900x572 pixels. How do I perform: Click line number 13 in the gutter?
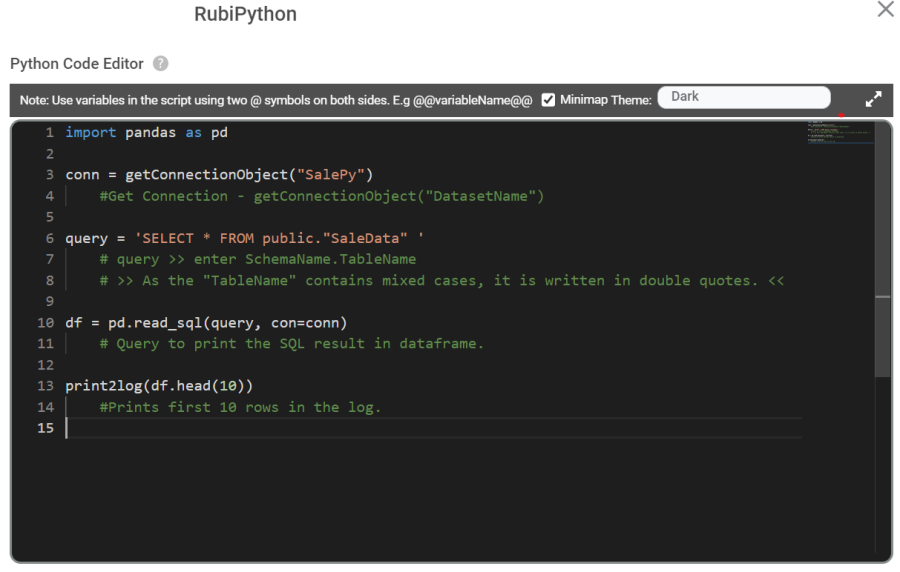[x=46, y=386]
